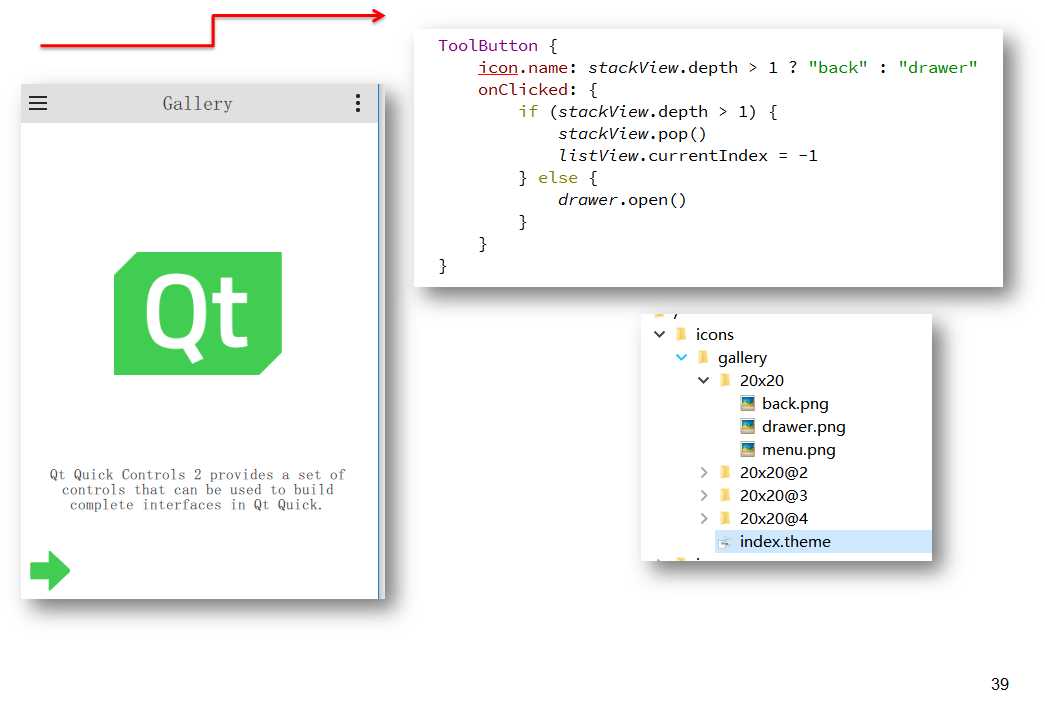1045x703 pixels.
Task: Select drawer.png file in the tree
Action: coord(803,426)
